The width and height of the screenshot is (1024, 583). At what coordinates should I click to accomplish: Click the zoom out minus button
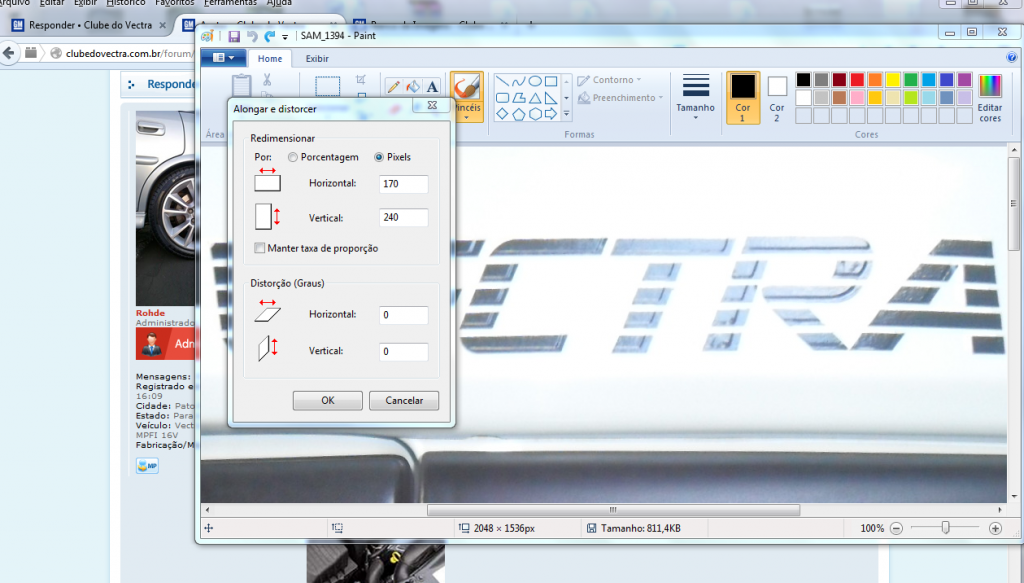click(x=896, y=528)
